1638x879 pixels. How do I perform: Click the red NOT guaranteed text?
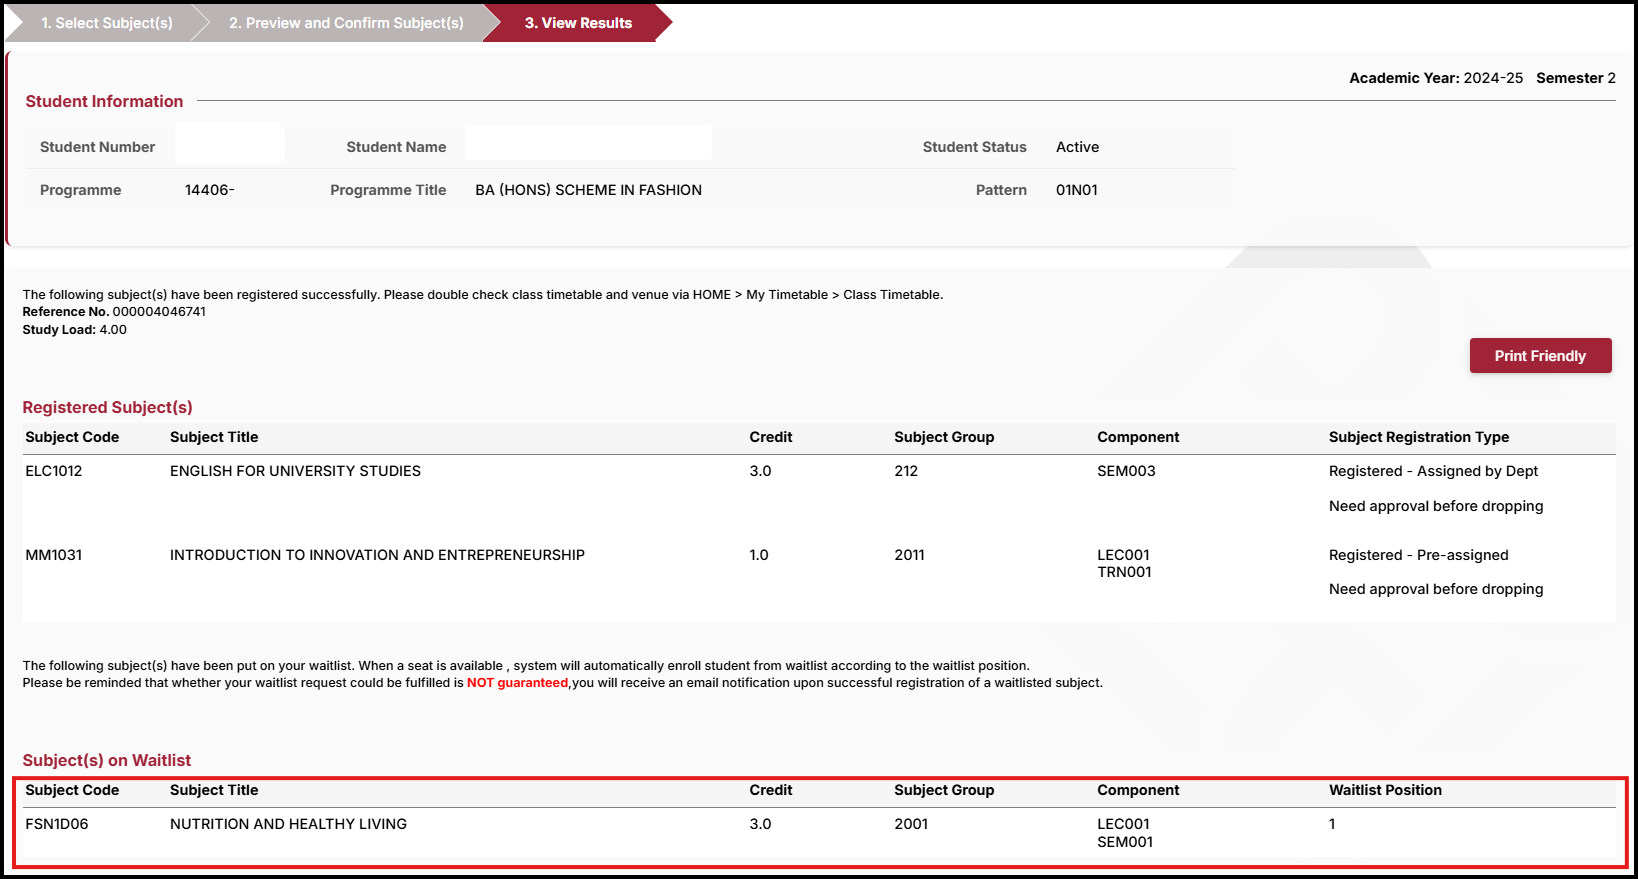click(517, 683)
